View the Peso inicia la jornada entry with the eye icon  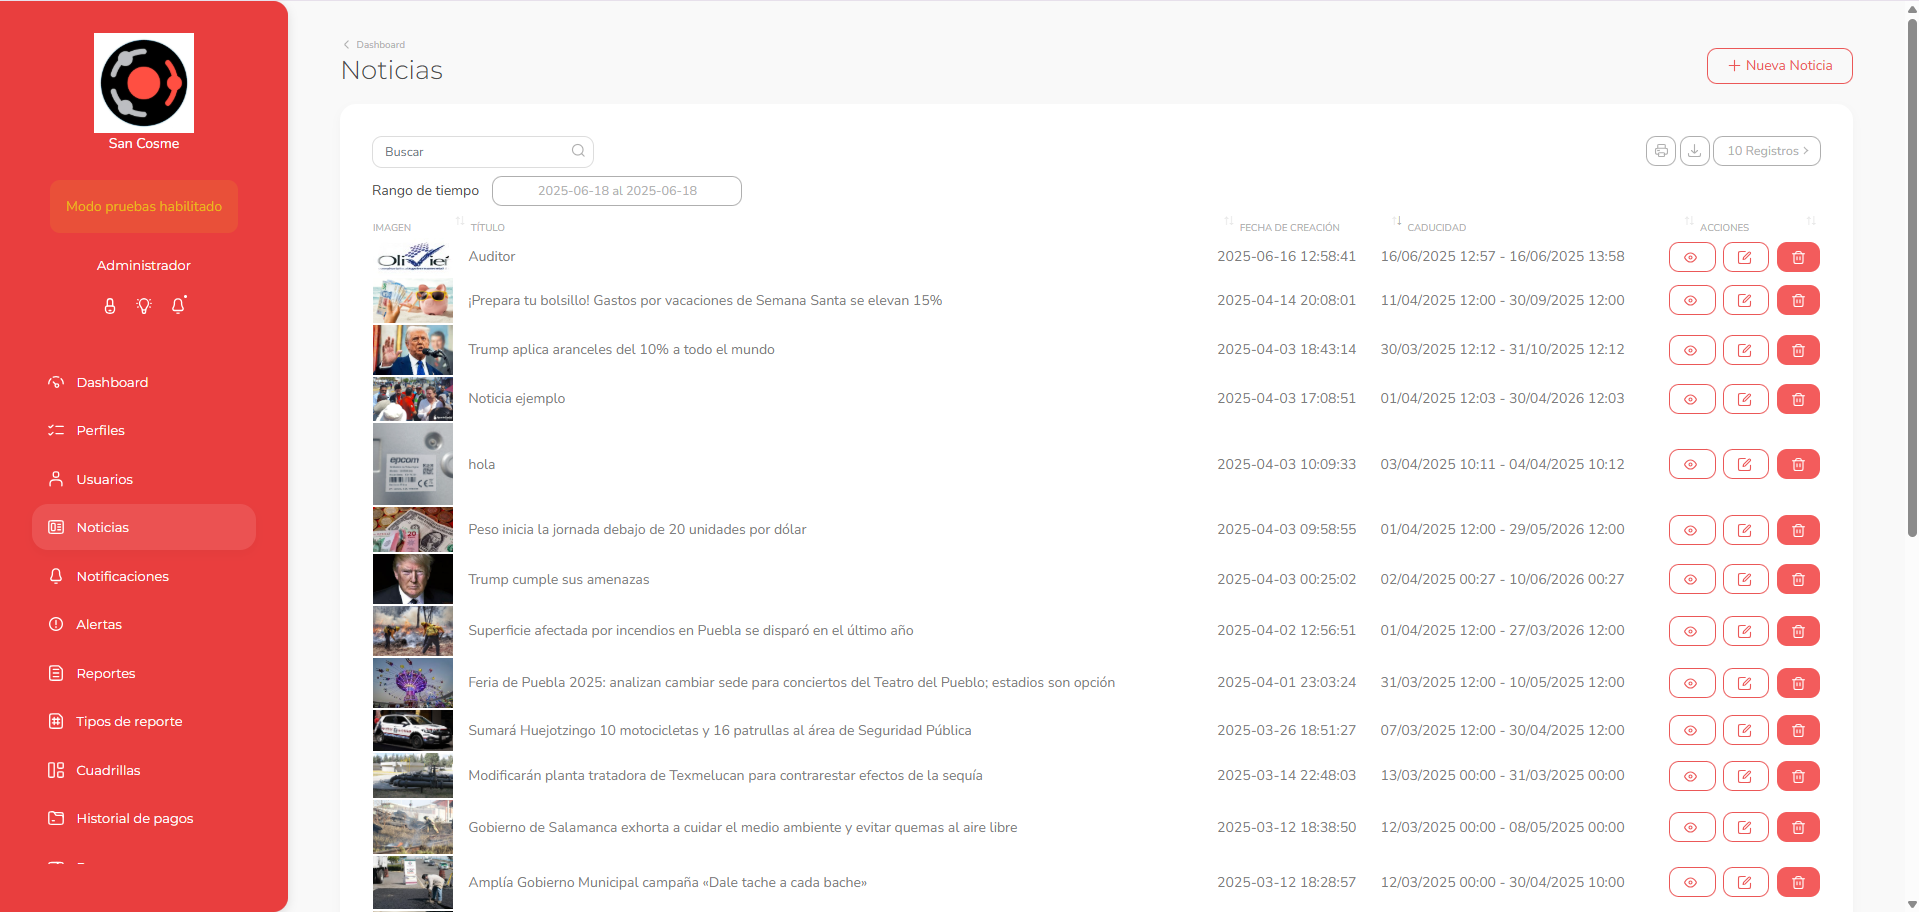click(1691, 530)
